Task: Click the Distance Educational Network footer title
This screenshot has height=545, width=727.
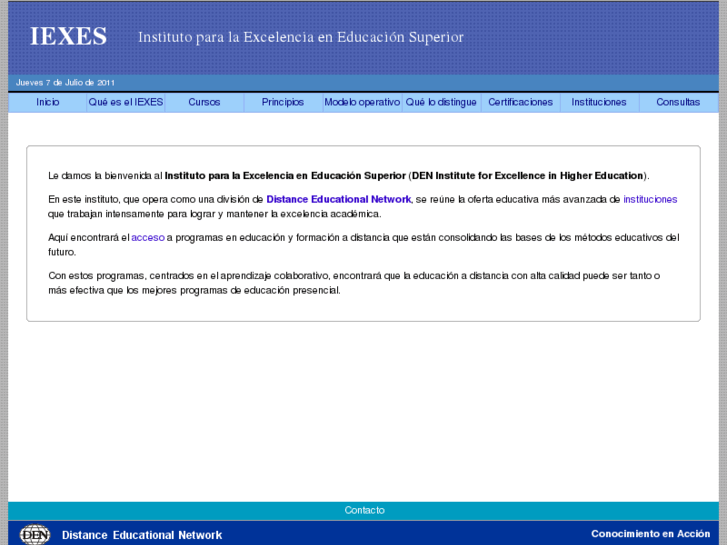Action: [x=142, y=535]
